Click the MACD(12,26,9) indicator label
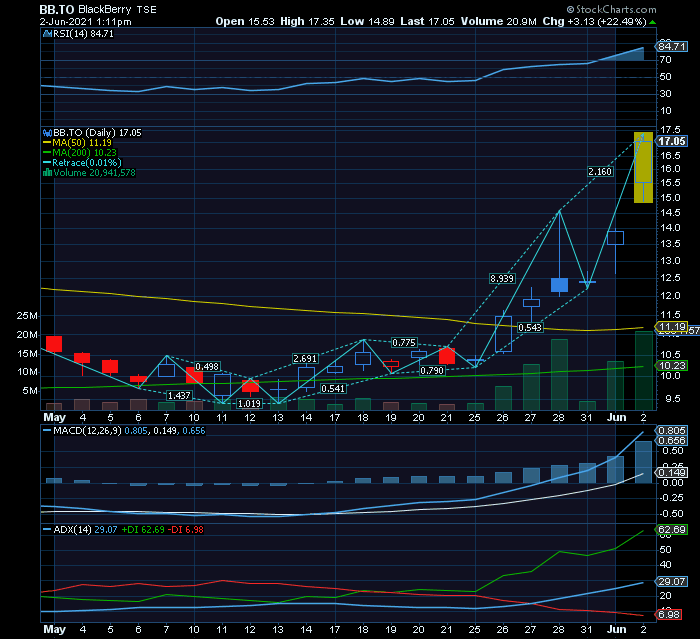Viewport: 700px width, 639px height. (87, 431)
